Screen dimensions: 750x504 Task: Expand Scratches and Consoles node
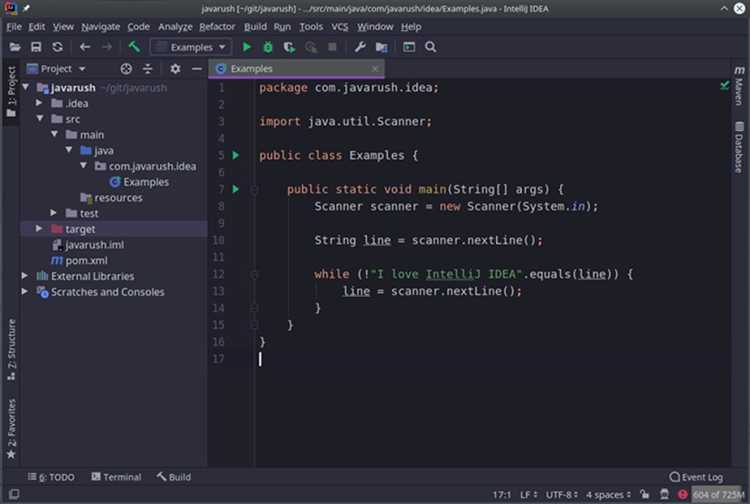click(x=24, y=291)
